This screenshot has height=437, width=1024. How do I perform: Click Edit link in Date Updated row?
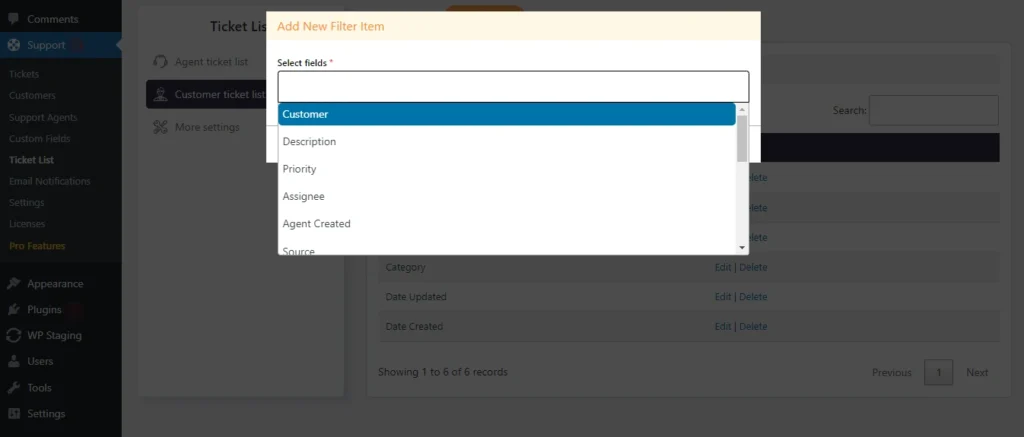pos(723,297)
